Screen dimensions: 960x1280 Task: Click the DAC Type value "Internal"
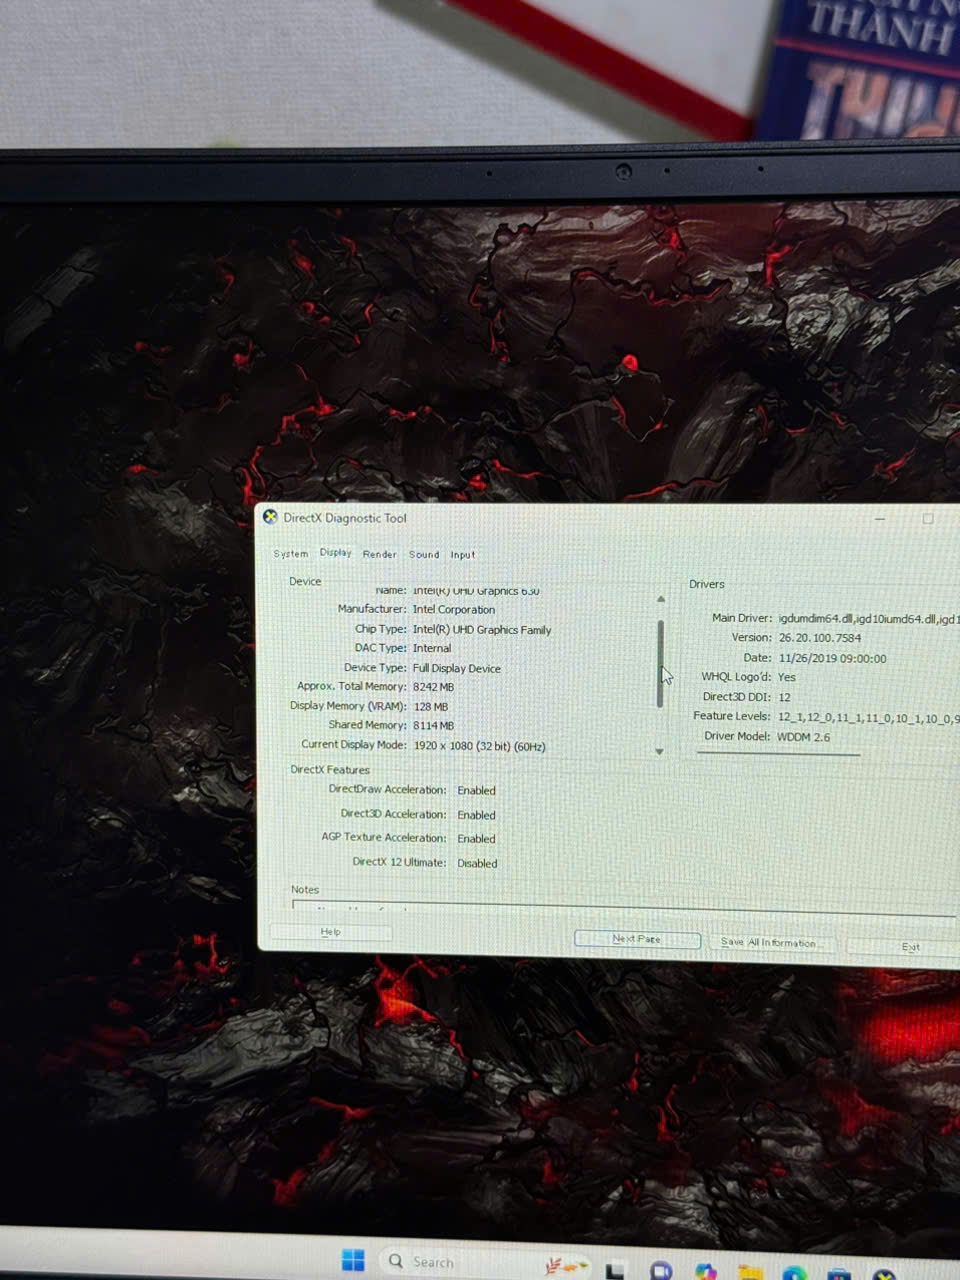click(432, 648)
